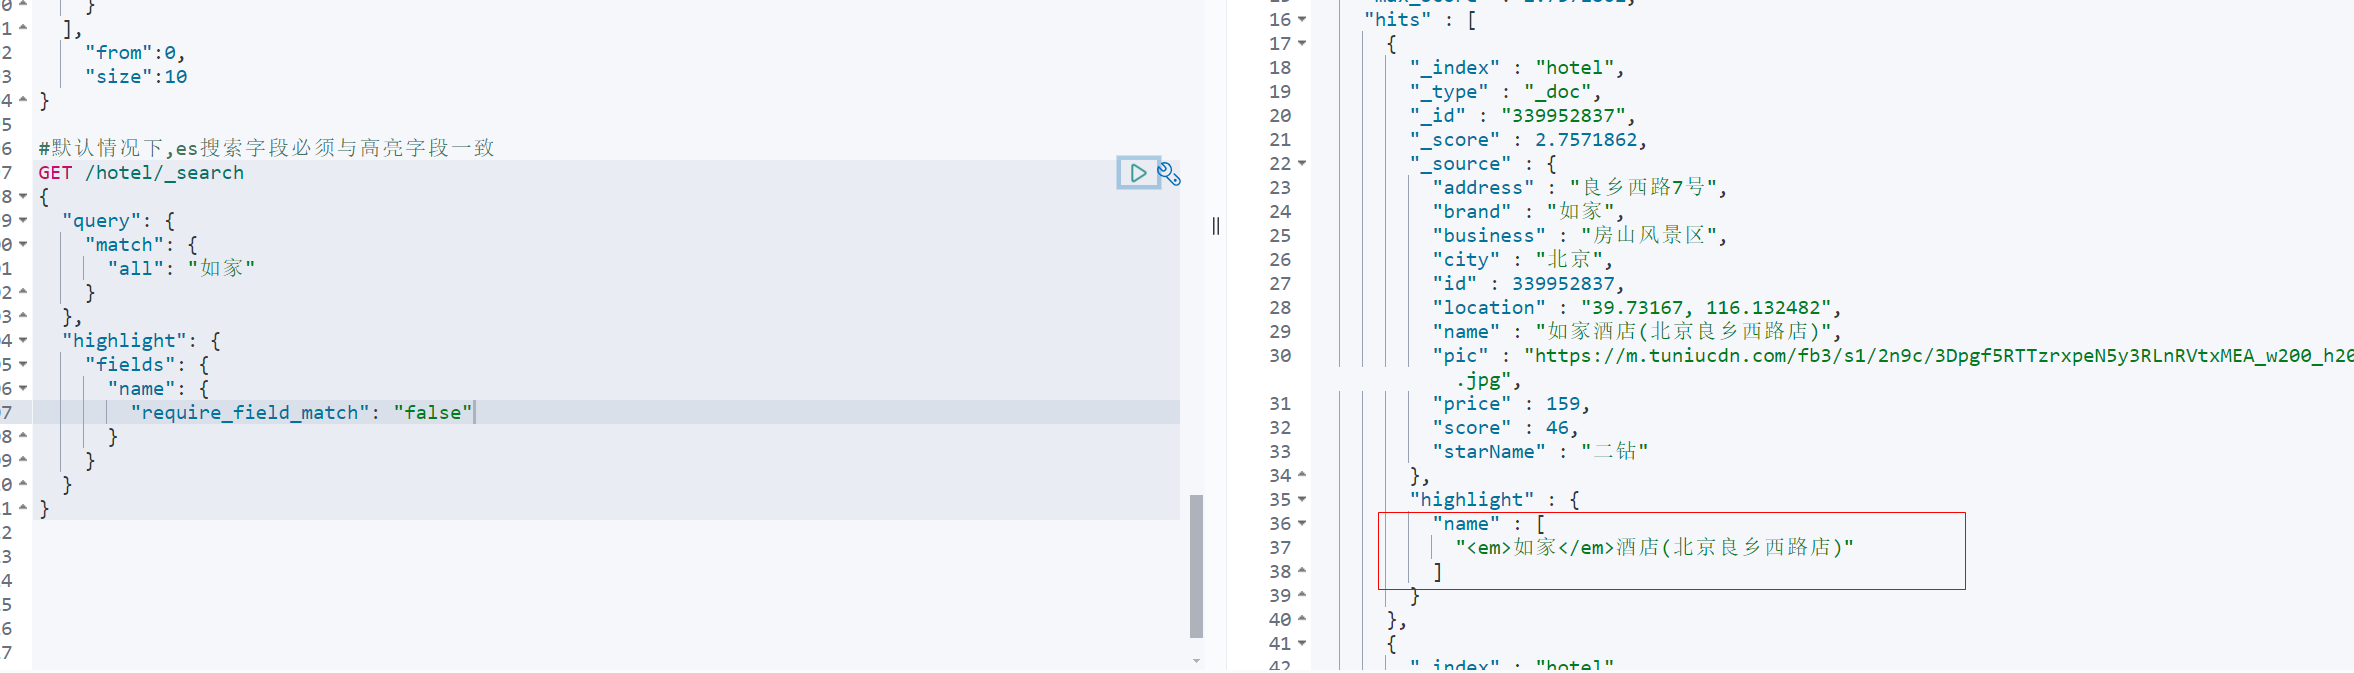Screen dimensions: 2354x673
Task: Toggle the fold arrow at response line 36
Action: 1302,523
